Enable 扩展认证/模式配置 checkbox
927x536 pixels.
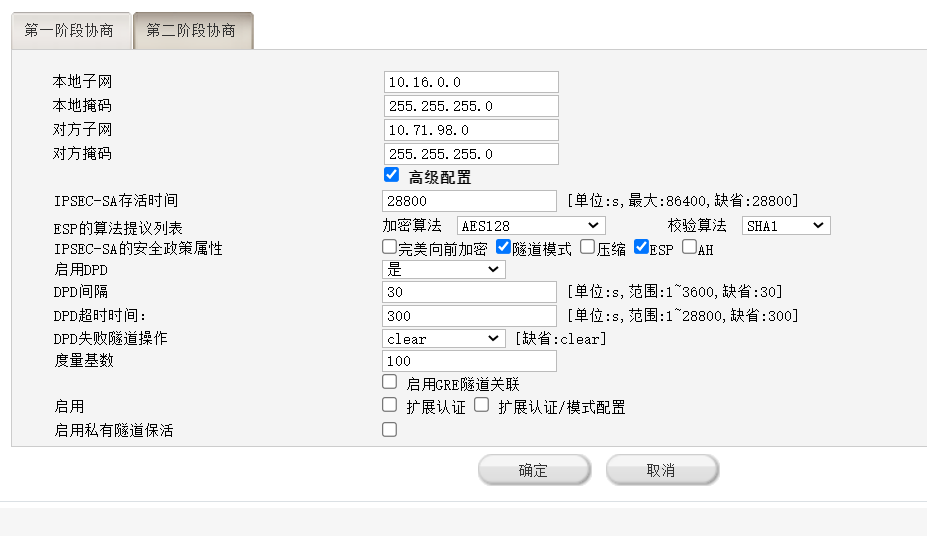[x=481, y=405]
